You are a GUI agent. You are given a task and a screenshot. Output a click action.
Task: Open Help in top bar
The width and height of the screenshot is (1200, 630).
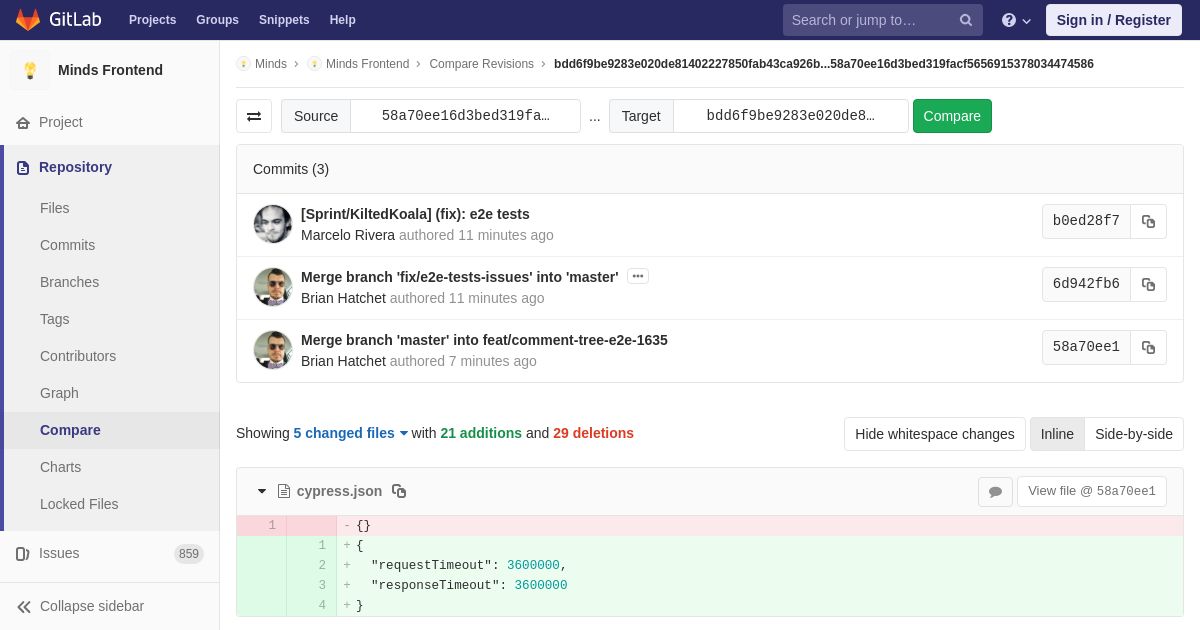(343, 20)
